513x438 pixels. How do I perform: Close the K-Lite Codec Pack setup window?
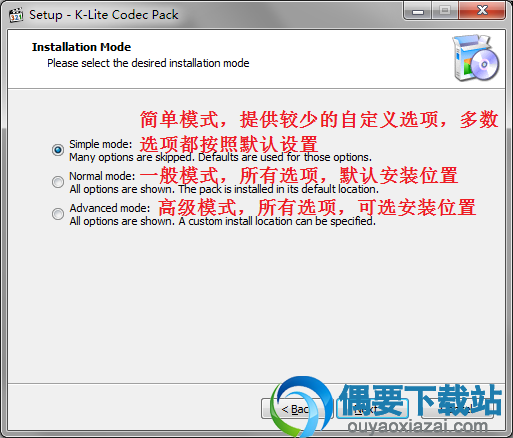coord(482,11)
